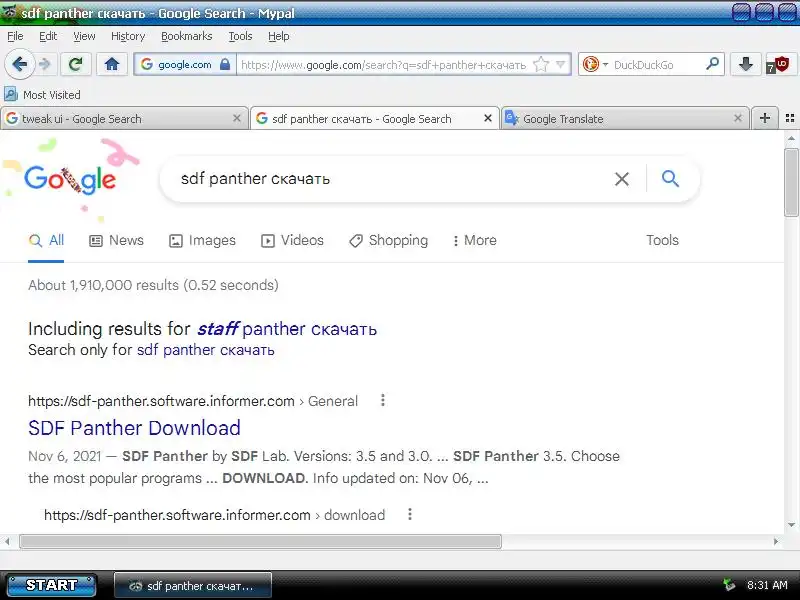
Task: Switch to News results
Action: 116,240
